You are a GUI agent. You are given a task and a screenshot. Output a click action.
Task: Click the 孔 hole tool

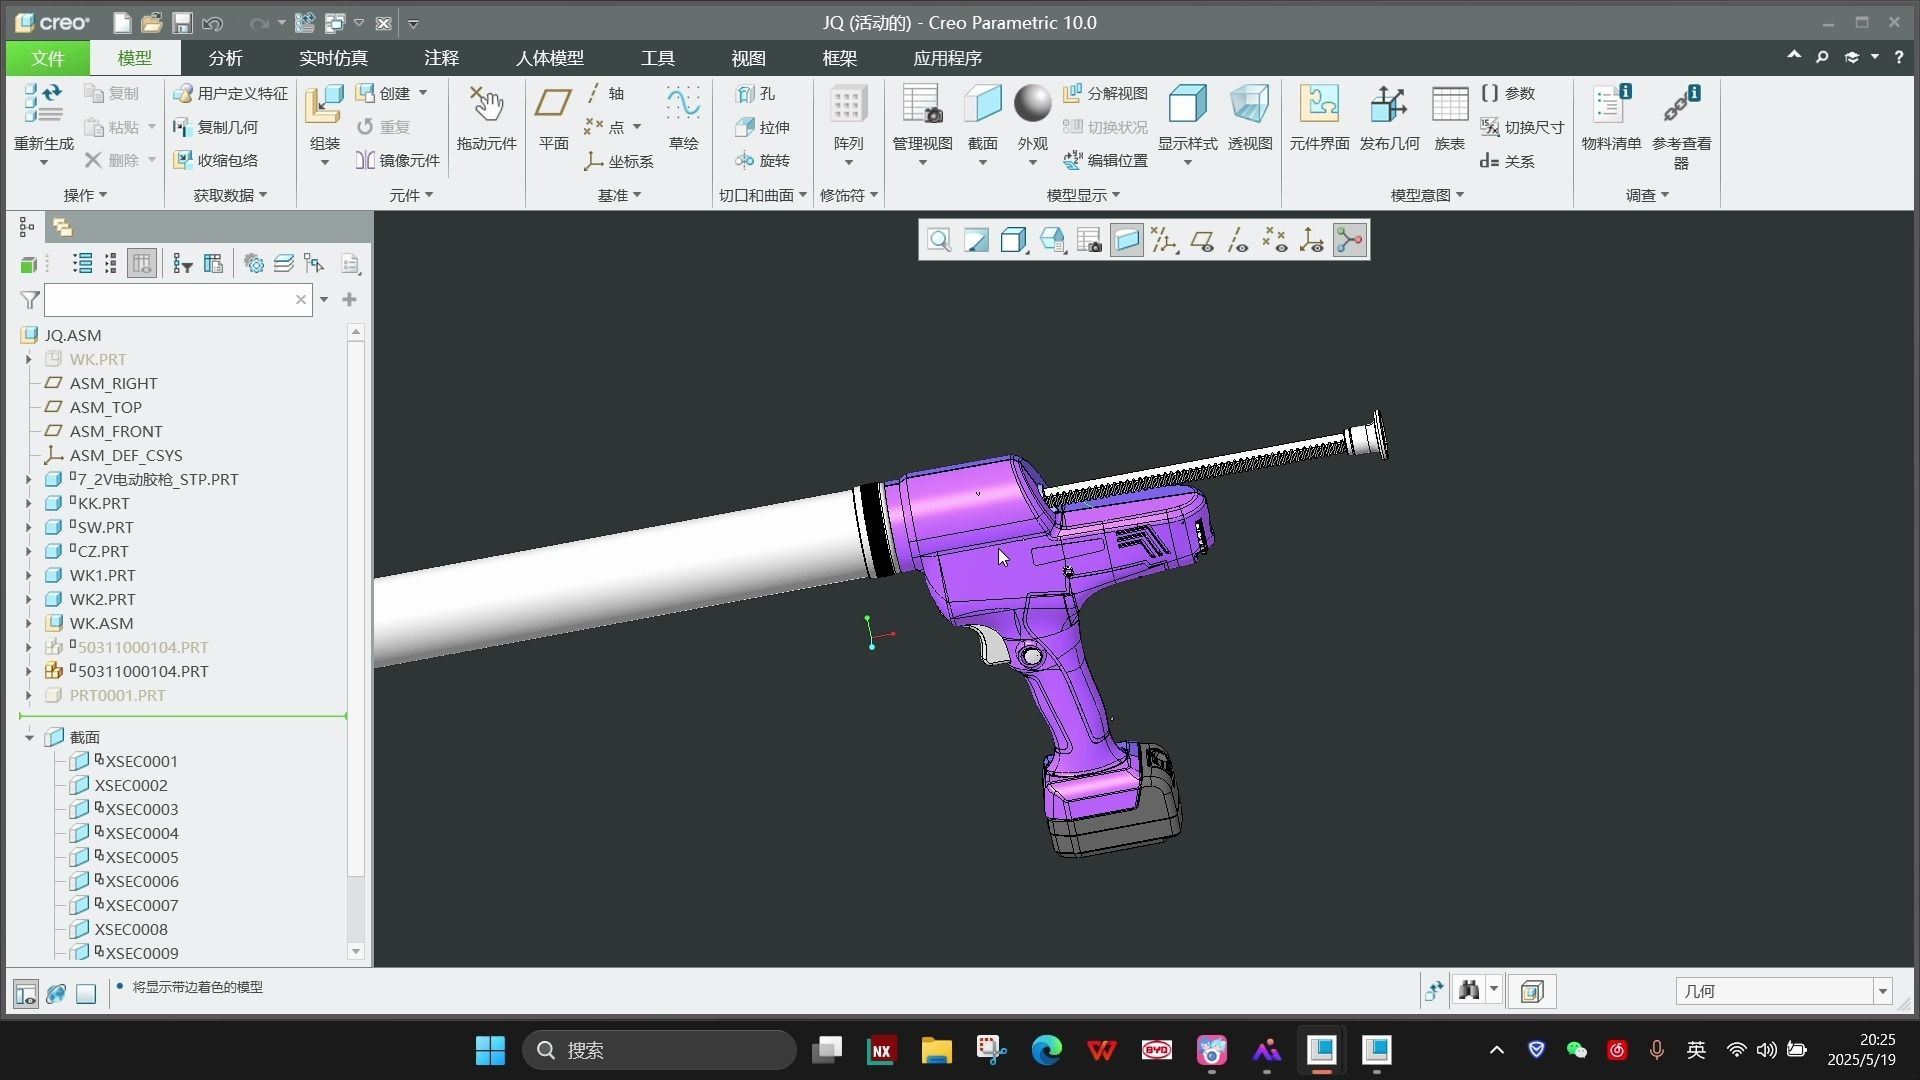click(755, 94)
